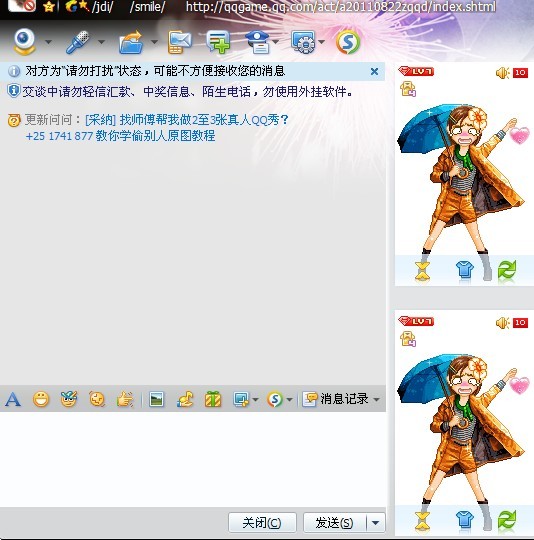Open the 找师傅帮我做2至3张真人QQ秀 question link
Viewport: 534px width, 540px height.
[x=187, y=120]
